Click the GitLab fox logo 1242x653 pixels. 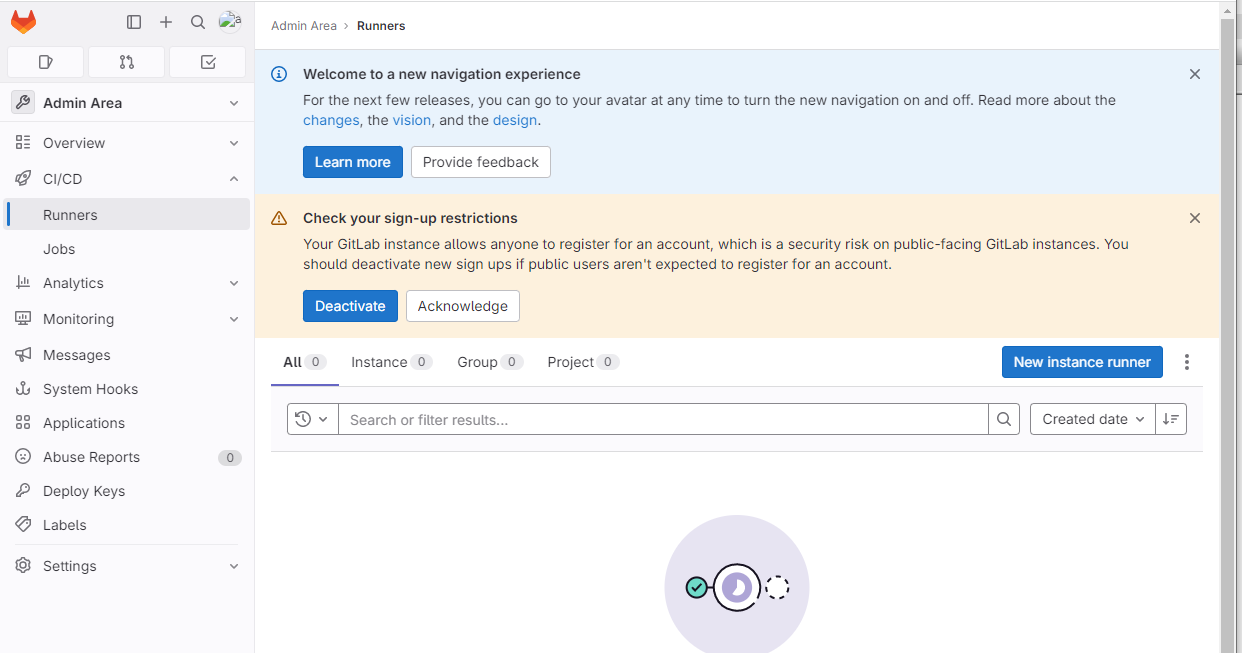point(23,21)
